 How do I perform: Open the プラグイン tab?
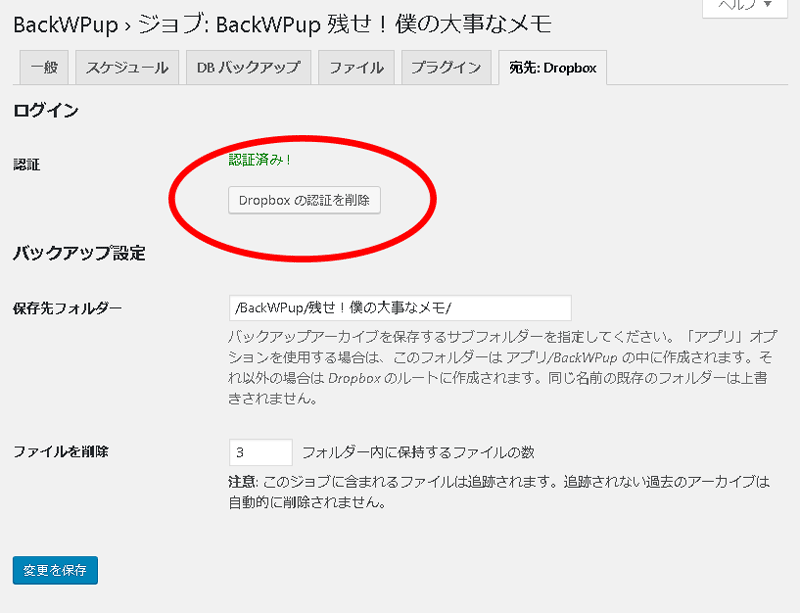pos(446,67)
